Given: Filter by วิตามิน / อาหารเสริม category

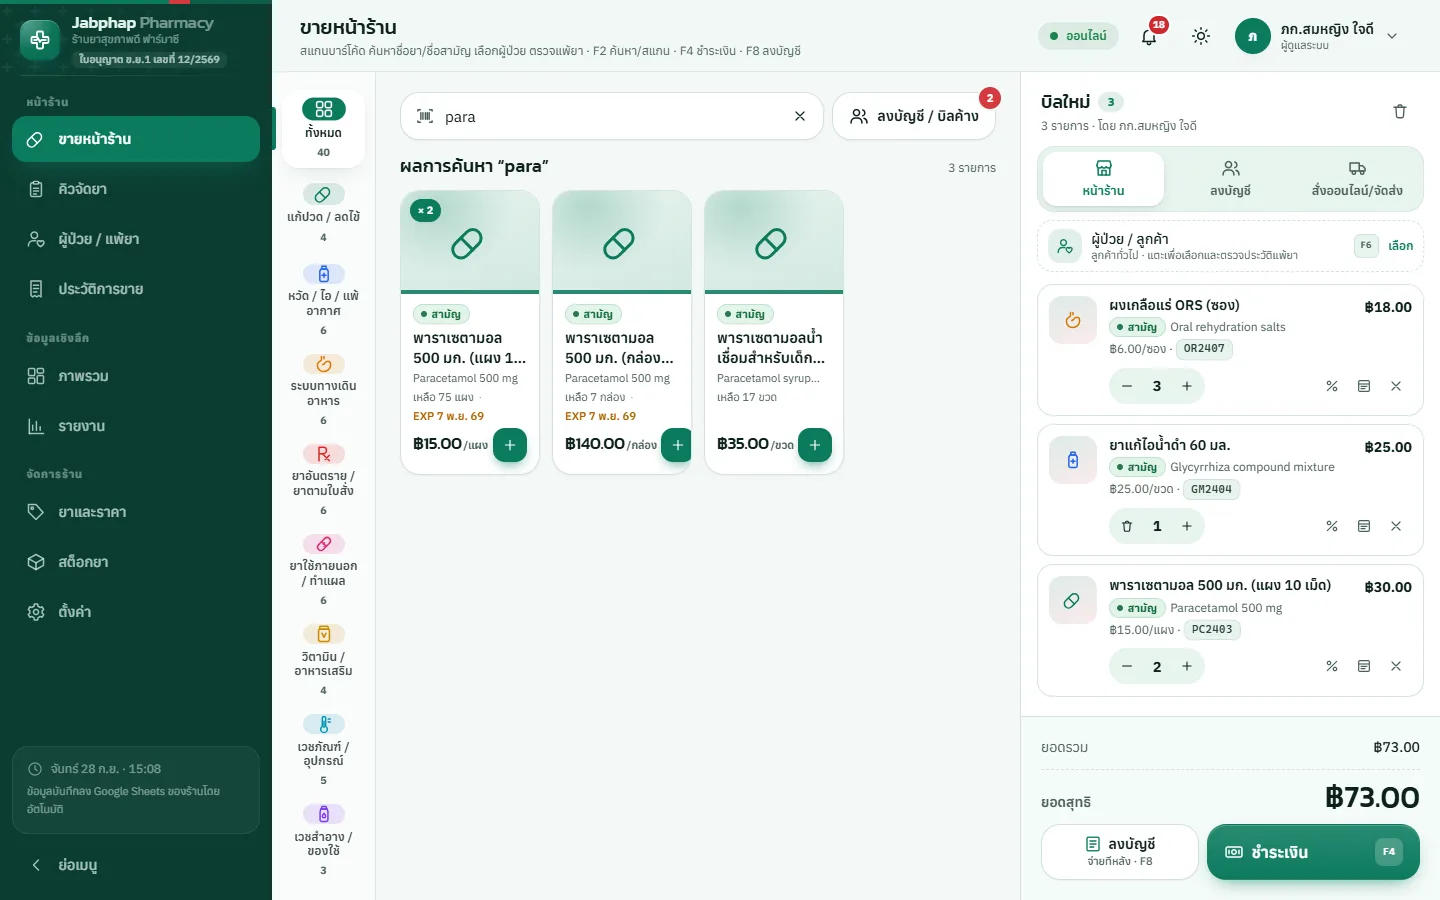Looking at the screenshot, I should coord(323,659).
